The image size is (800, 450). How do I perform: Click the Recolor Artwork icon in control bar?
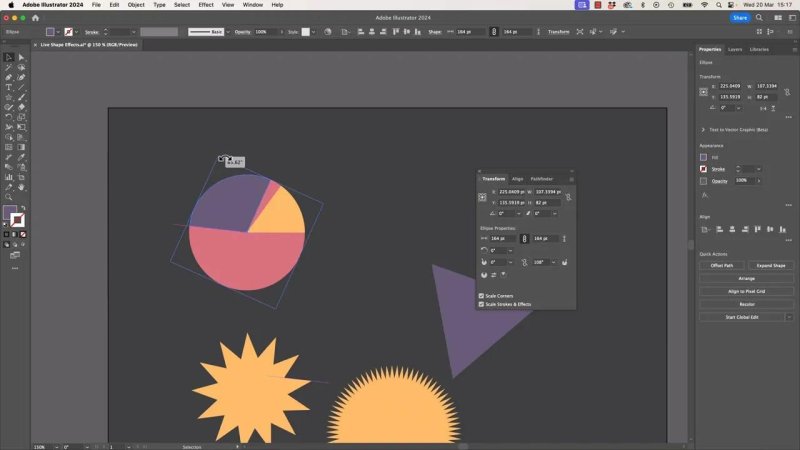[328, 32]
